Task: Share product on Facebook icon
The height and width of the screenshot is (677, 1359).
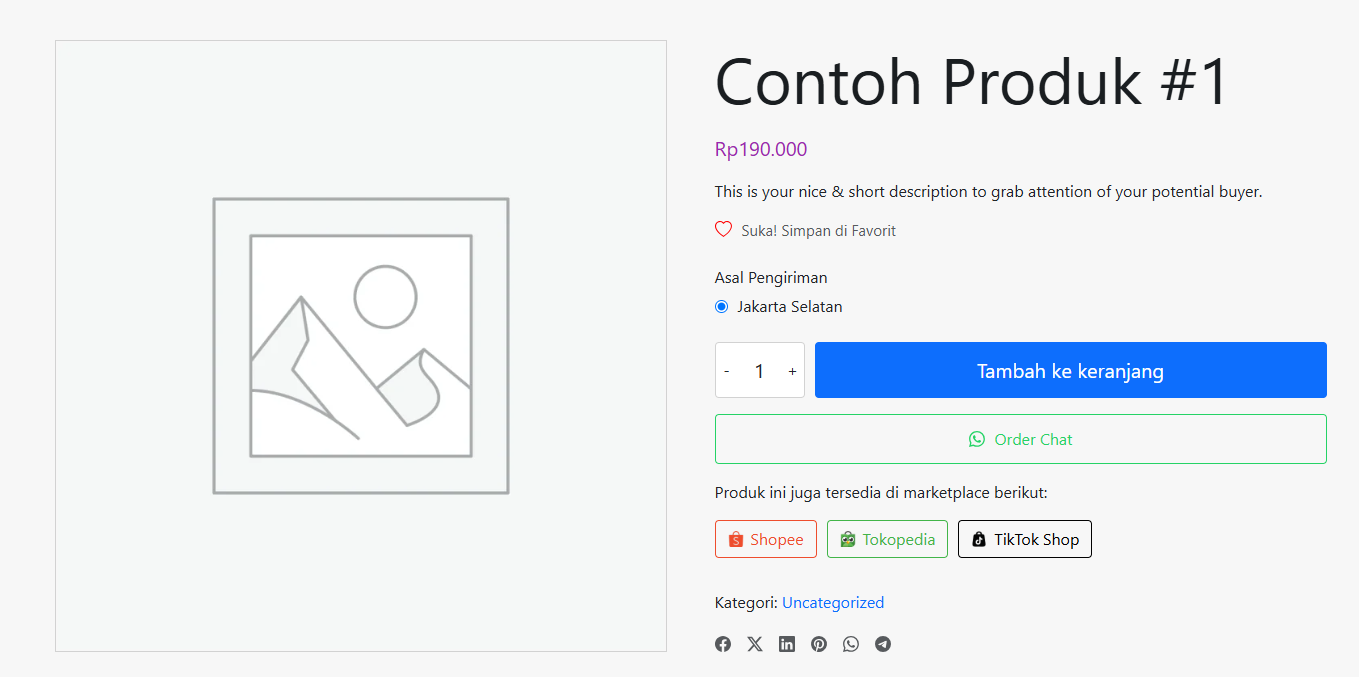Action: (x=723, y=644)
